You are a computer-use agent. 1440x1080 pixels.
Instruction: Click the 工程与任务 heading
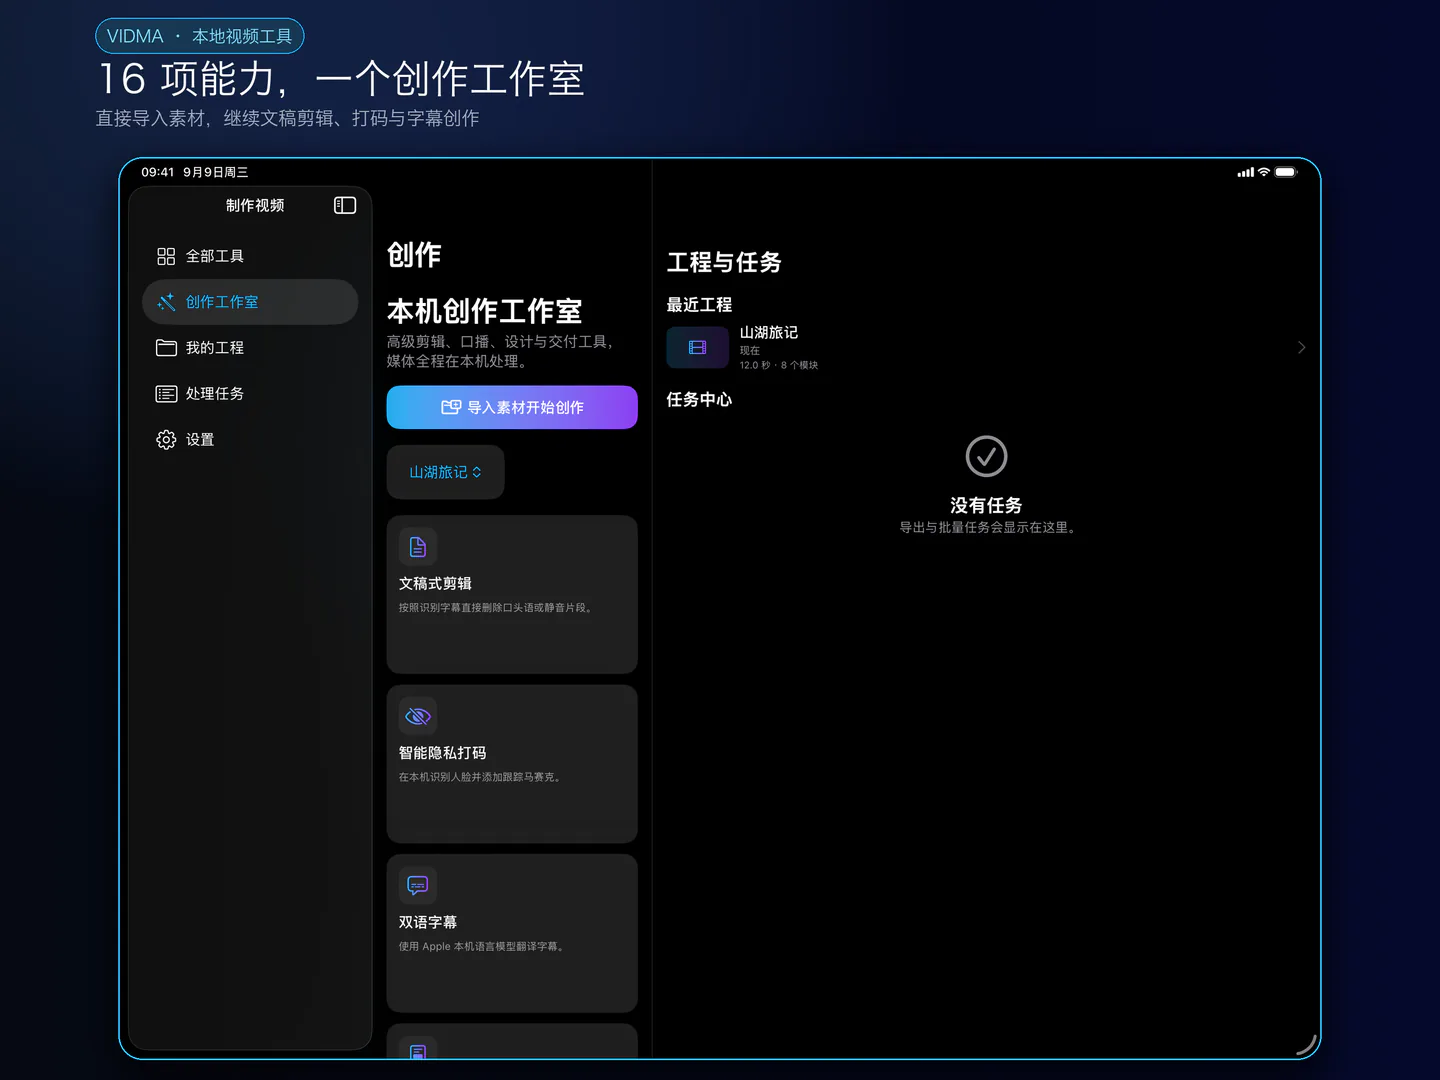724,262
